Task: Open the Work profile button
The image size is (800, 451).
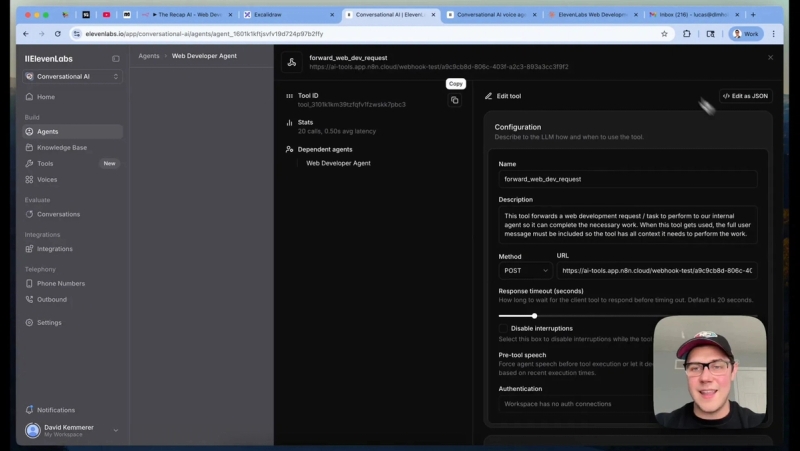Action: click(x=746, y=34)
